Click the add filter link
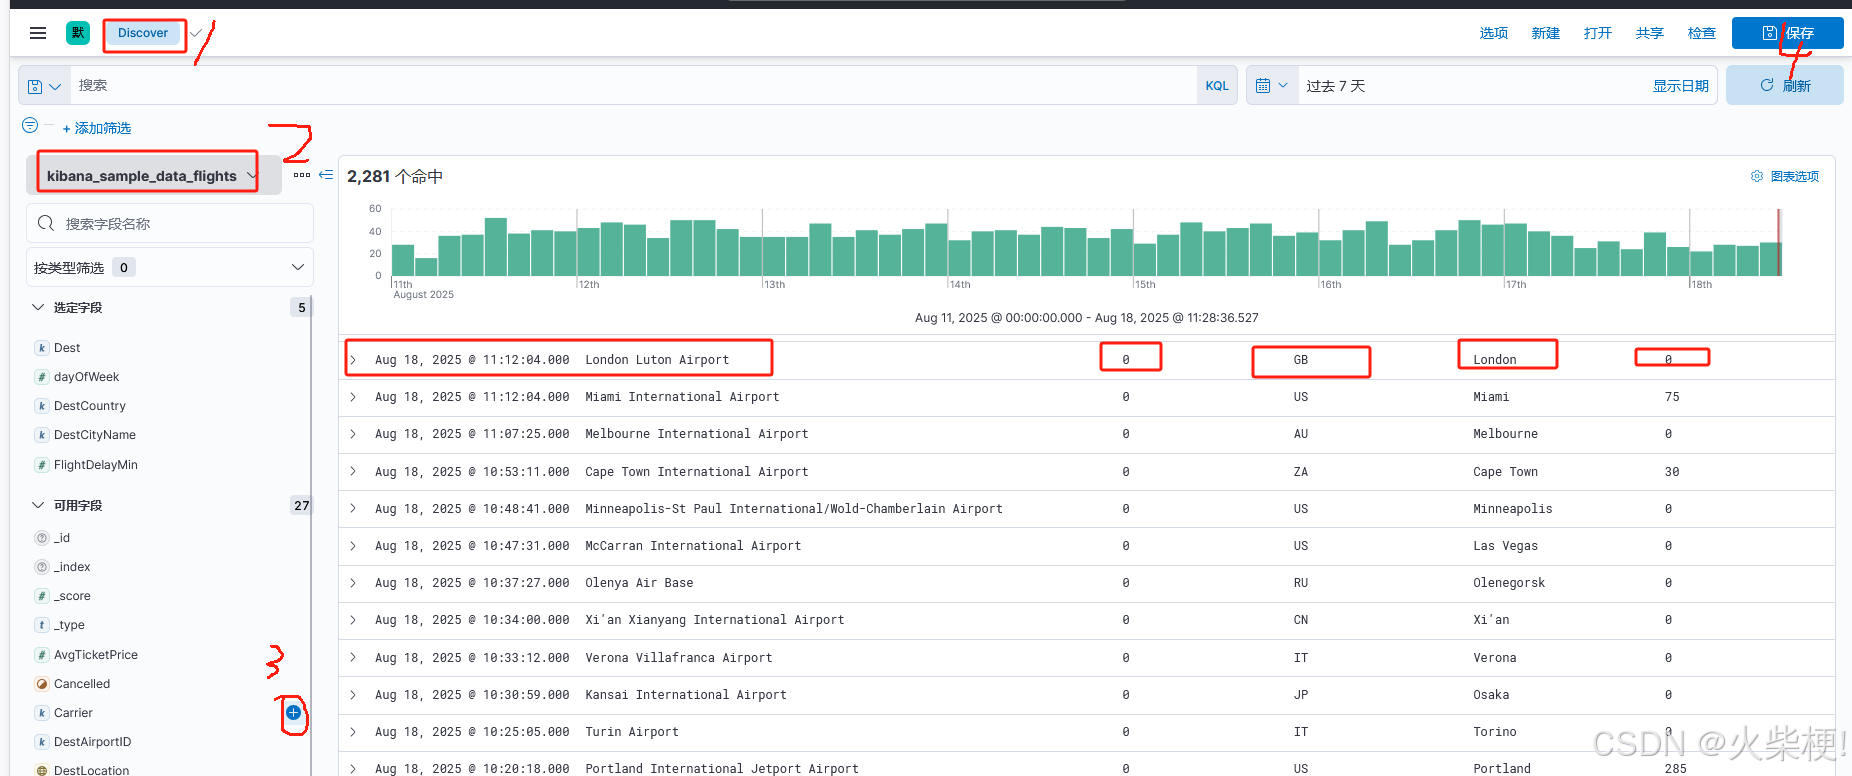 (97, 128)
